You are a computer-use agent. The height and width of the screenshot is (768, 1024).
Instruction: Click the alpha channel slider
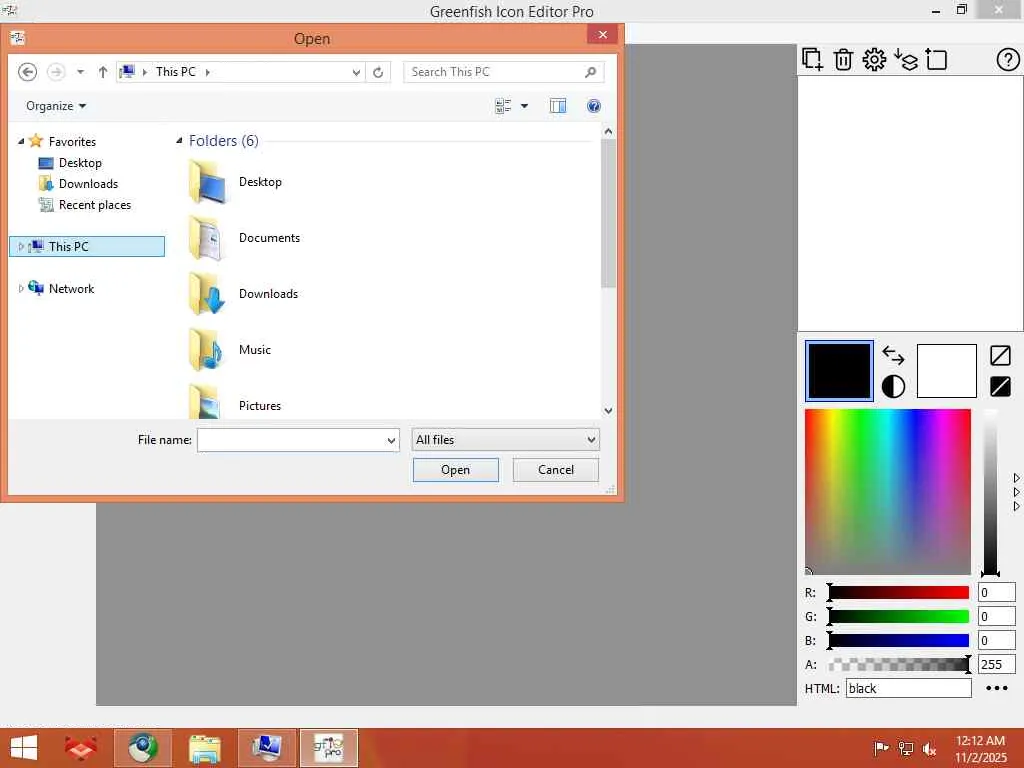899,664
